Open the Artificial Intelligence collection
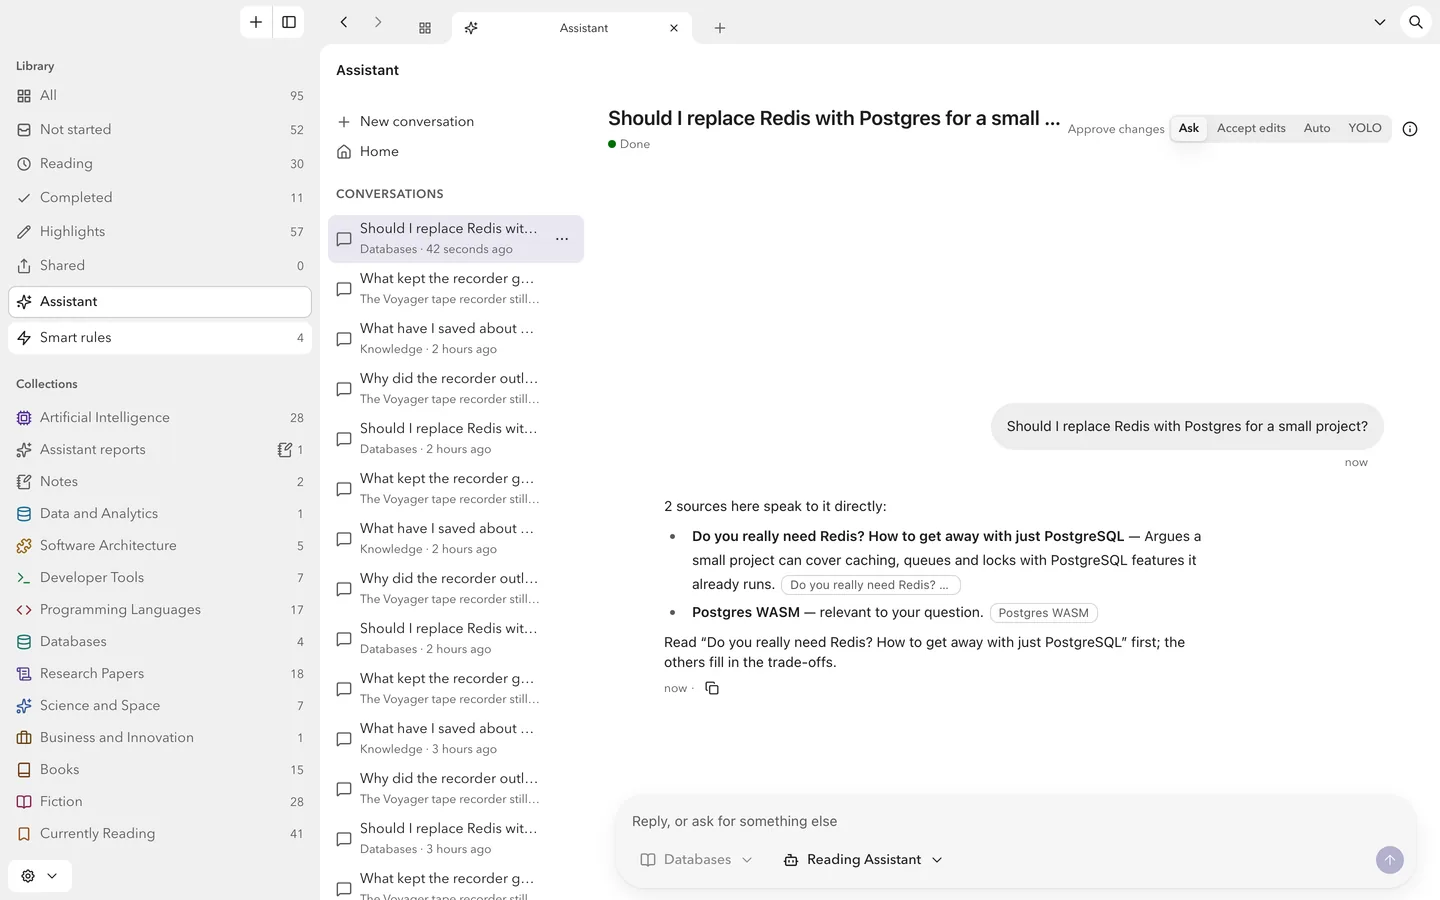Screen dimensions: 1440x900 pyautogui.click(x=160, y=418)
